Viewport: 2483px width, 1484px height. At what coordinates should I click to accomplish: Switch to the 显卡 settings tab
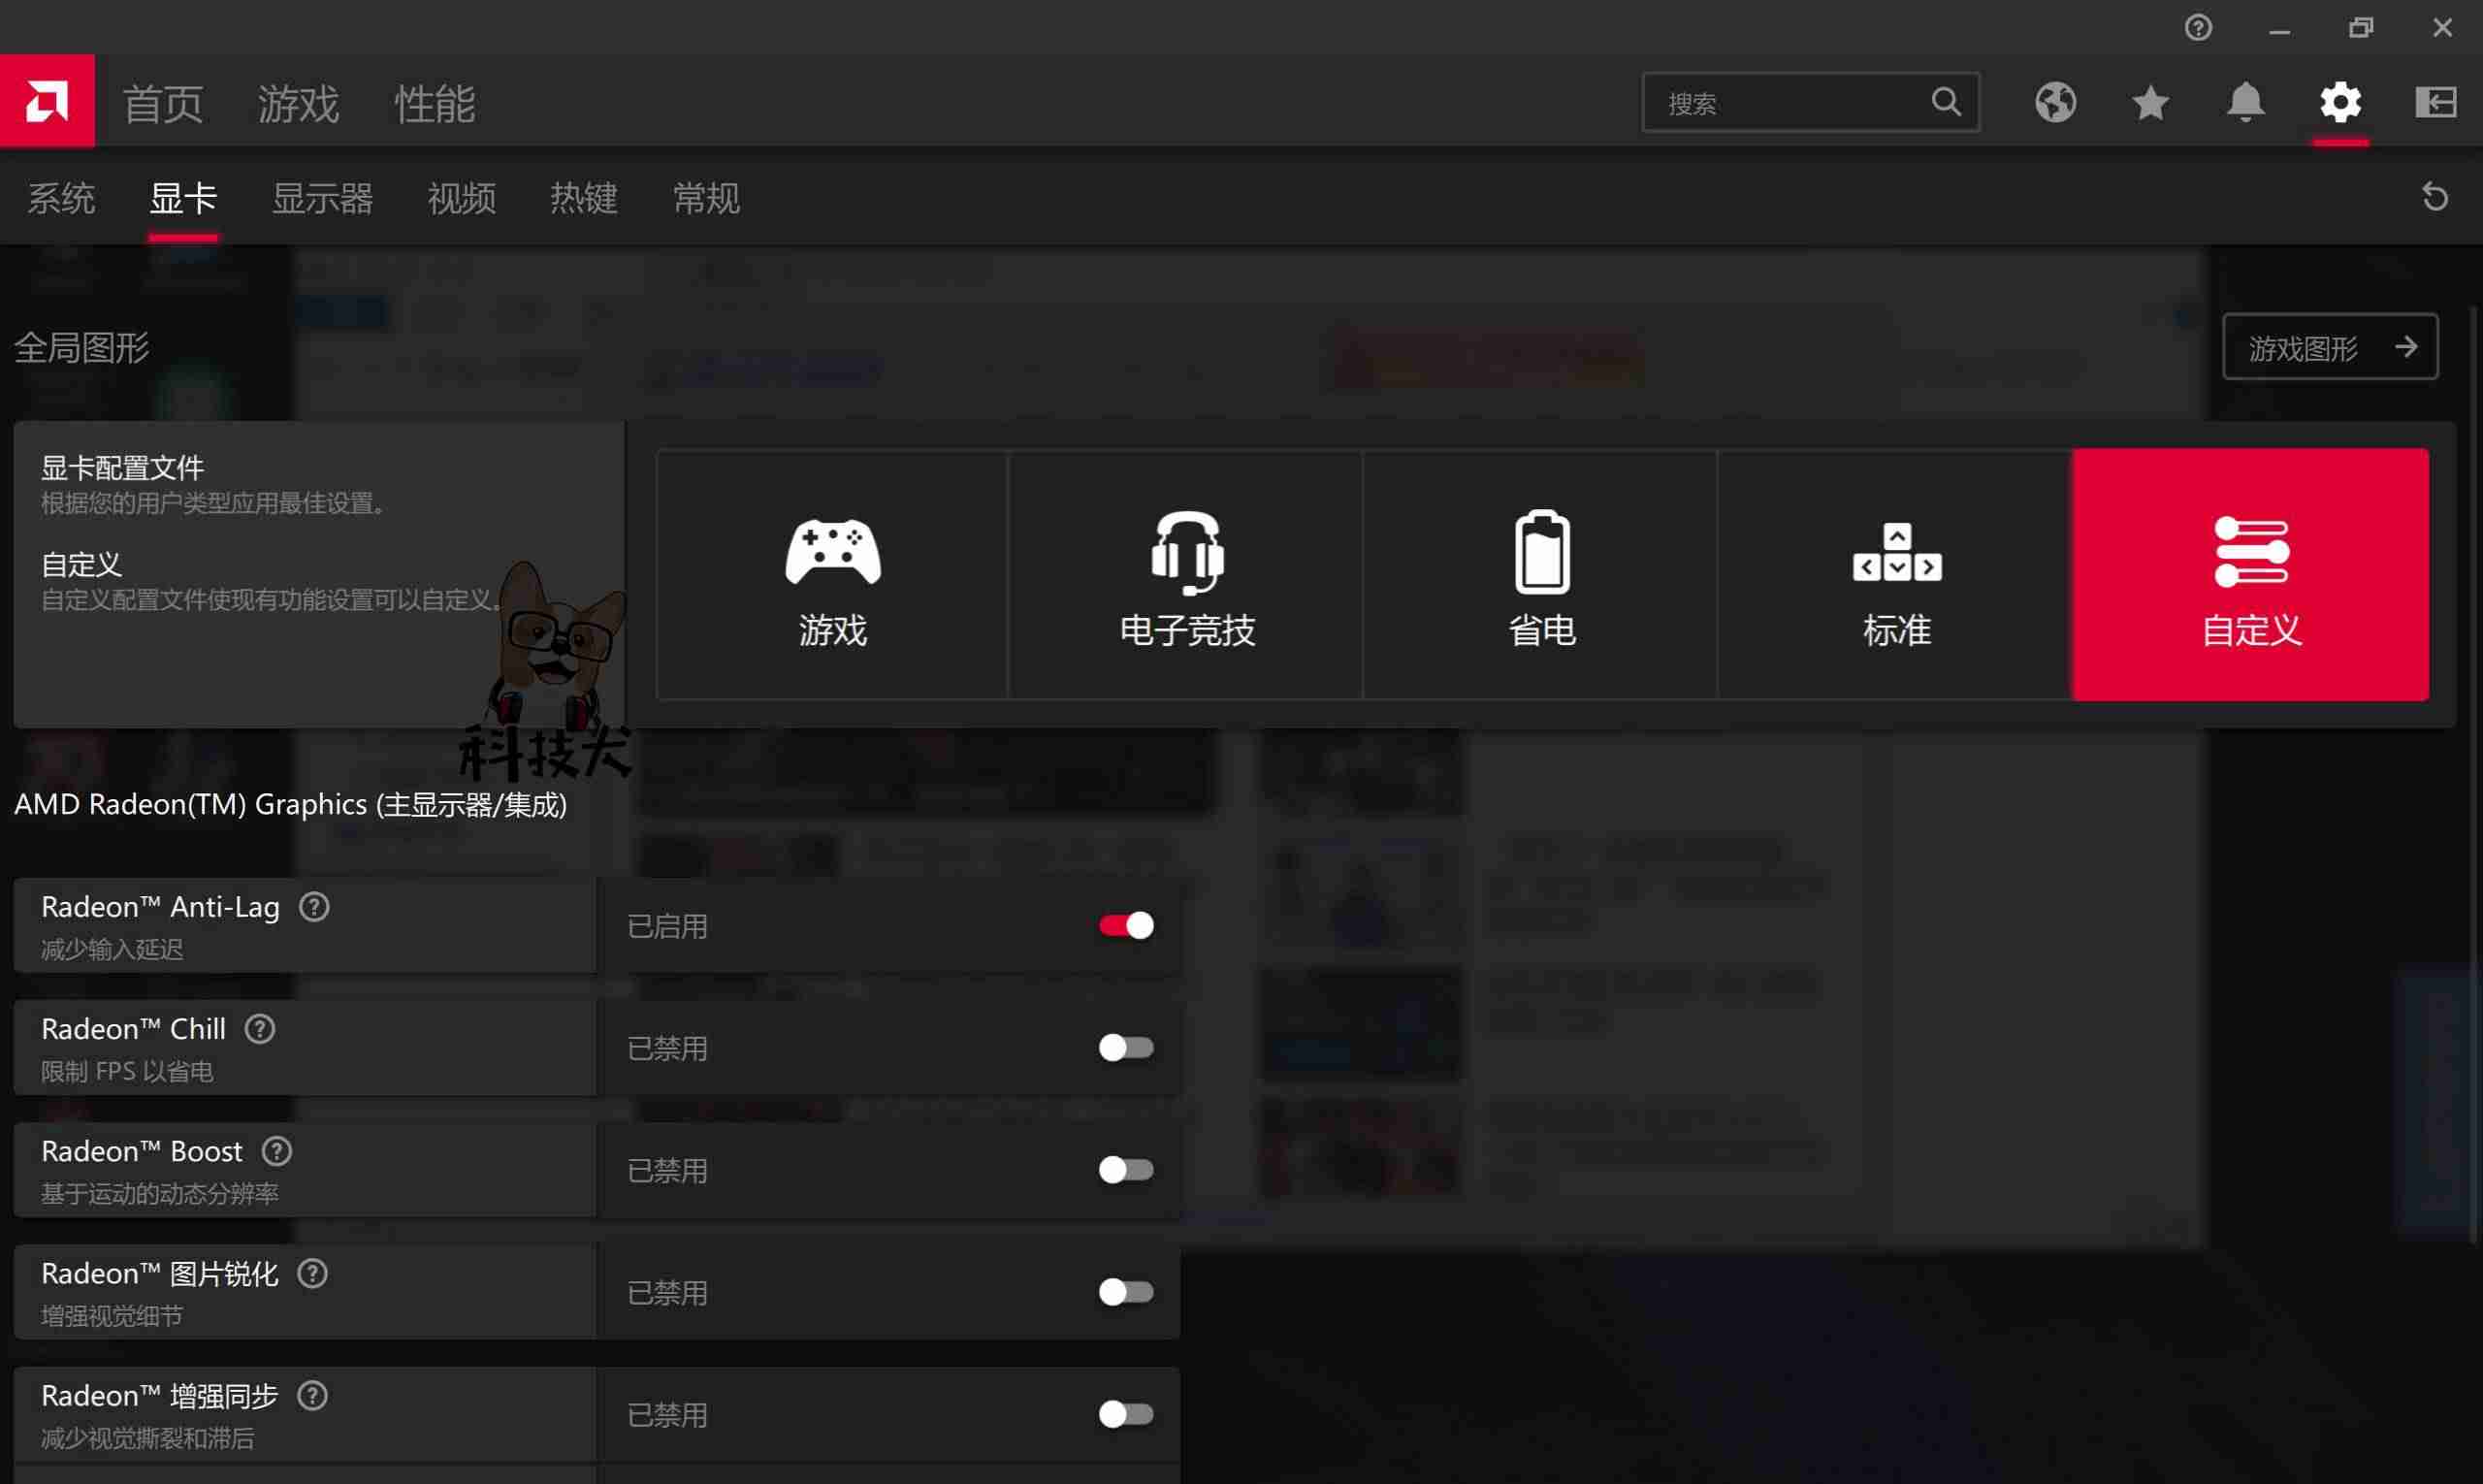pos(183,198)
